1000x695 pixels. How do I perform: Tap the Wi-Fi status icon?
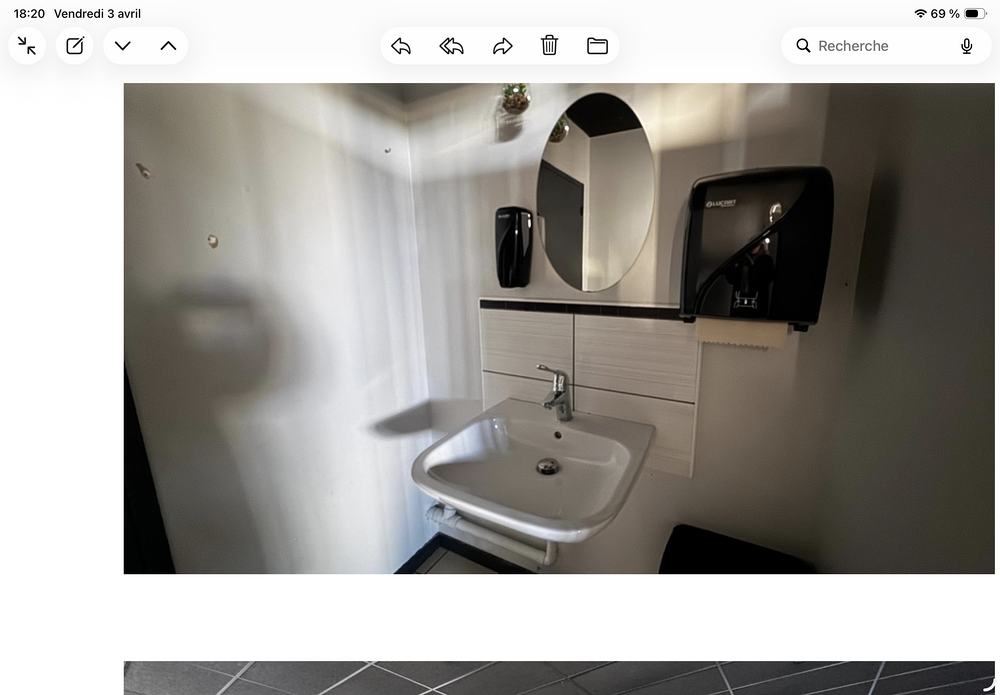point(920,13)
